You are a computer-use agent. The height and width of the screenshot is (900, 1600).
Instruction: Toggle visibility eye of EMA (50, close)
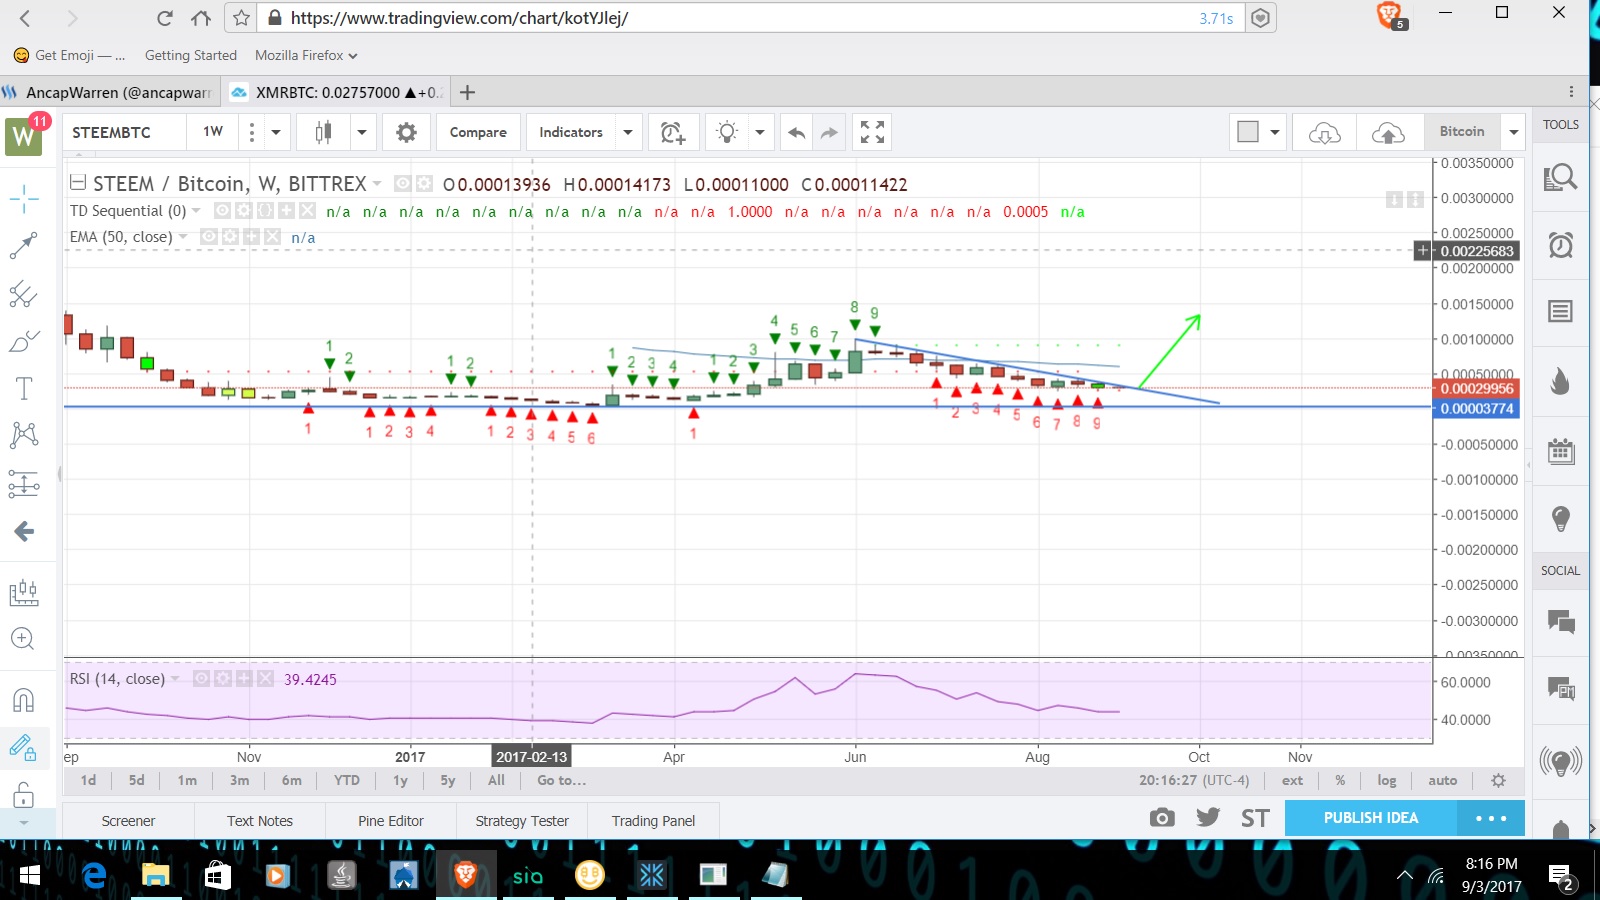click(x=208, y=237)
